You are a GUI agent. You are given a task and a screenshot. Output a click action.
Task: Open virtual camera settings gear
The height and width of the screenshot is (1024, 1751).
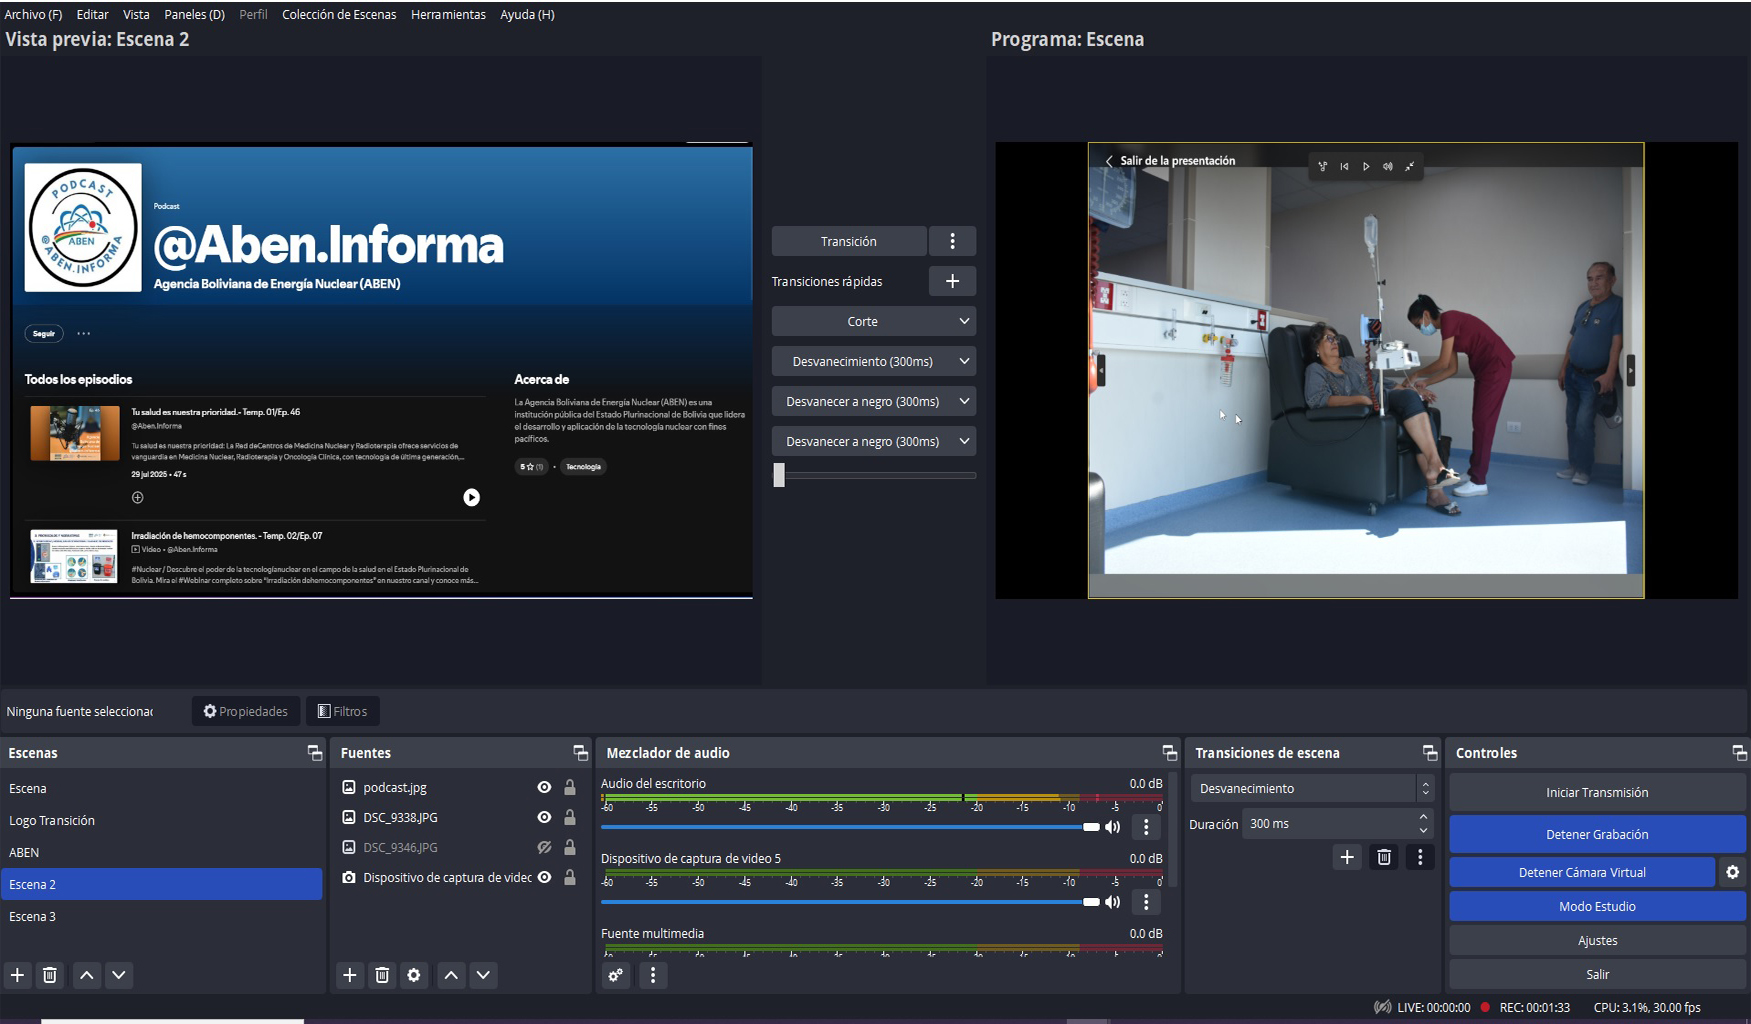pos(1733,872)
